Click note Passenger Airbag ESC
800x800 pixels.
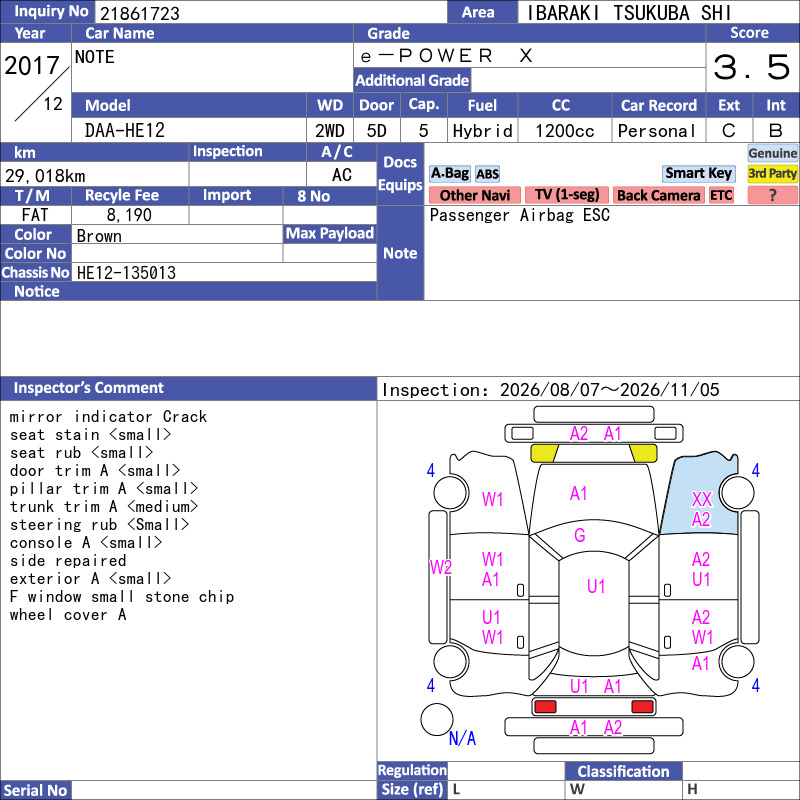(519, 215)
